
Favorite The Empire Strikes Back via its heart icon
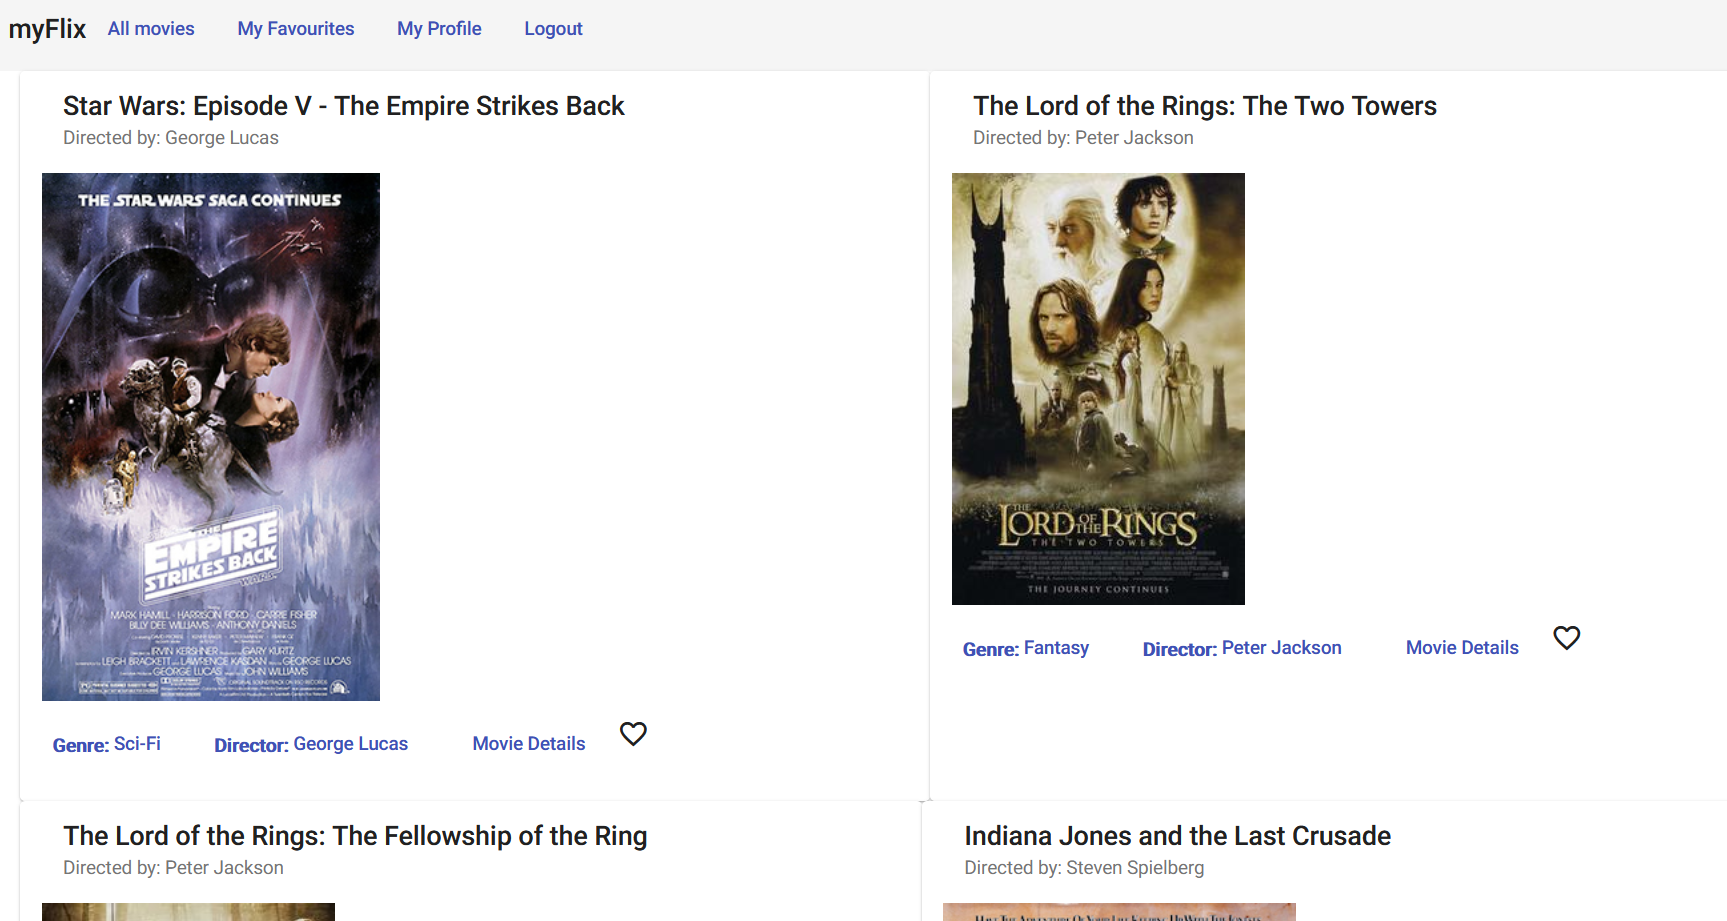[x=633, y=734]
